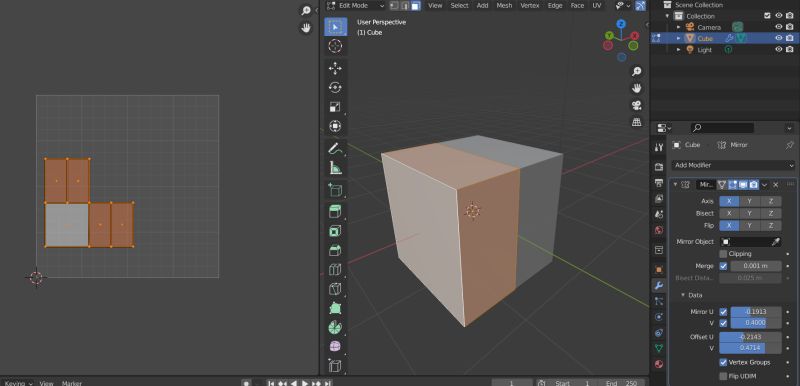Toggle Merge checkbox
The width and height of the screenshot is (800, 386).
tap(723, 266)
